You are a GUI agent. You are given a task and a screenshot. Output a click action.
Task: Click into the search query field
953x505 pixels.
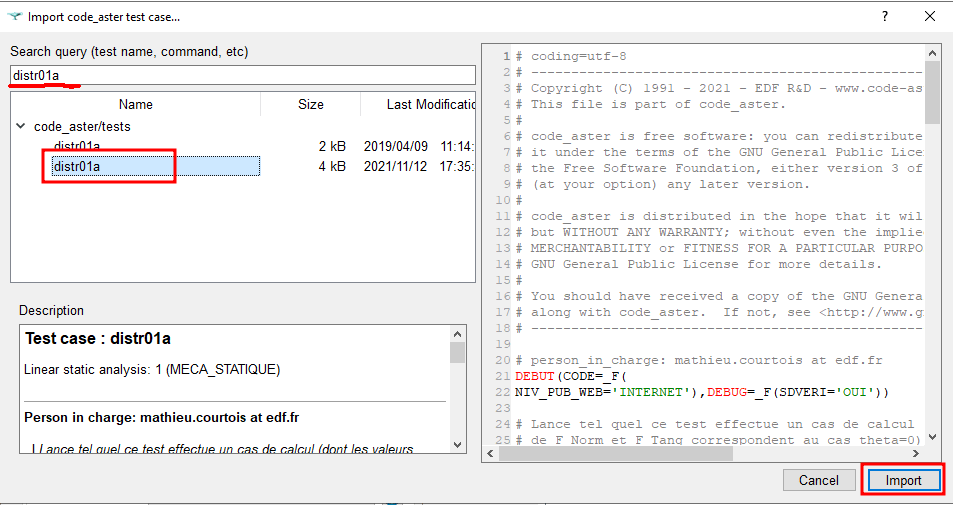[x=242, y=76]
